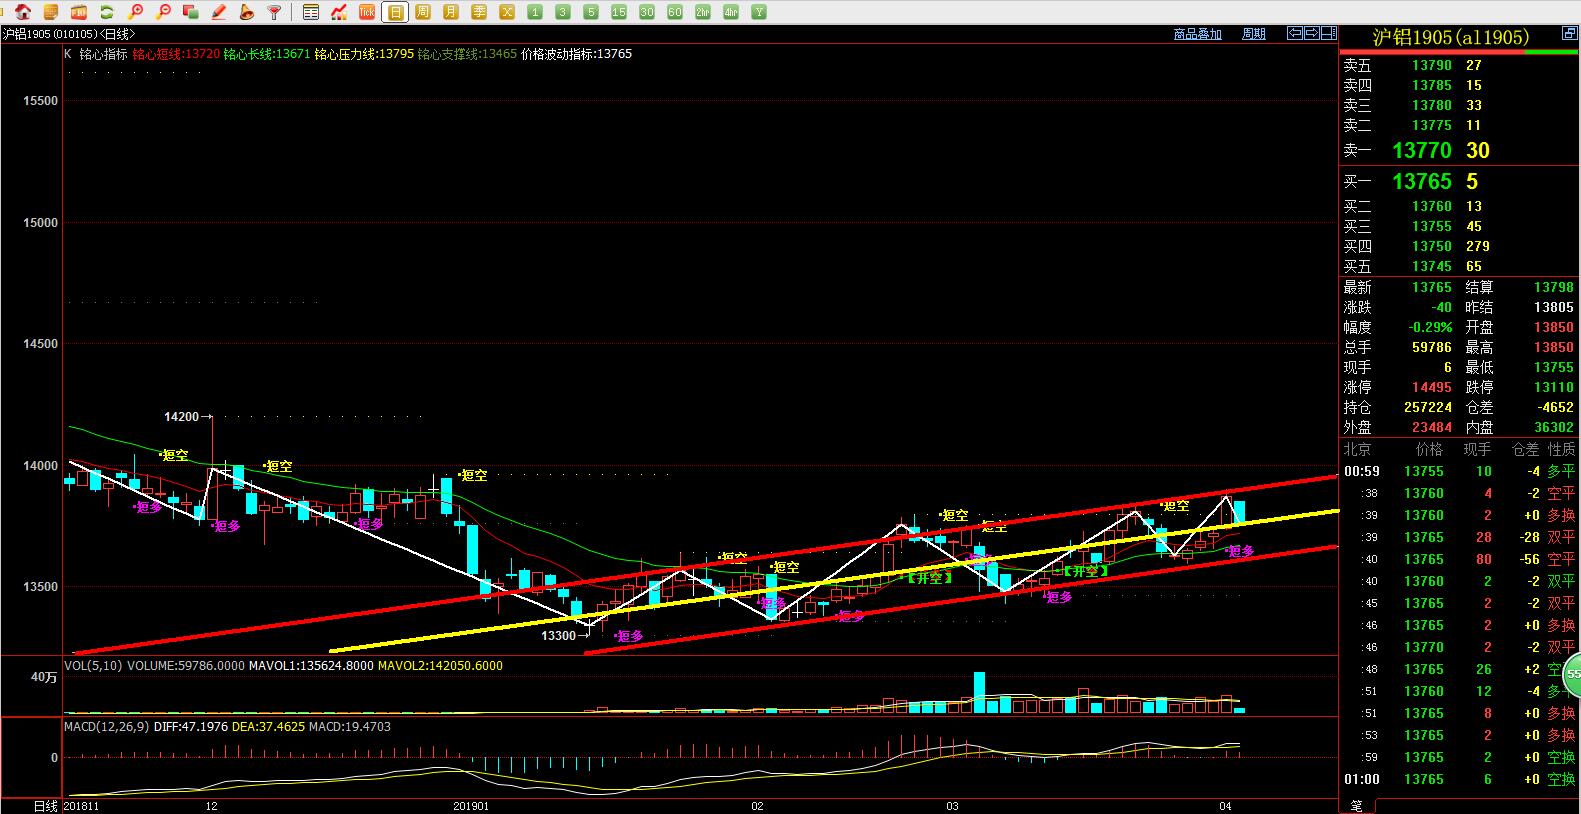Click the alert bell icon

pos(246,12)
